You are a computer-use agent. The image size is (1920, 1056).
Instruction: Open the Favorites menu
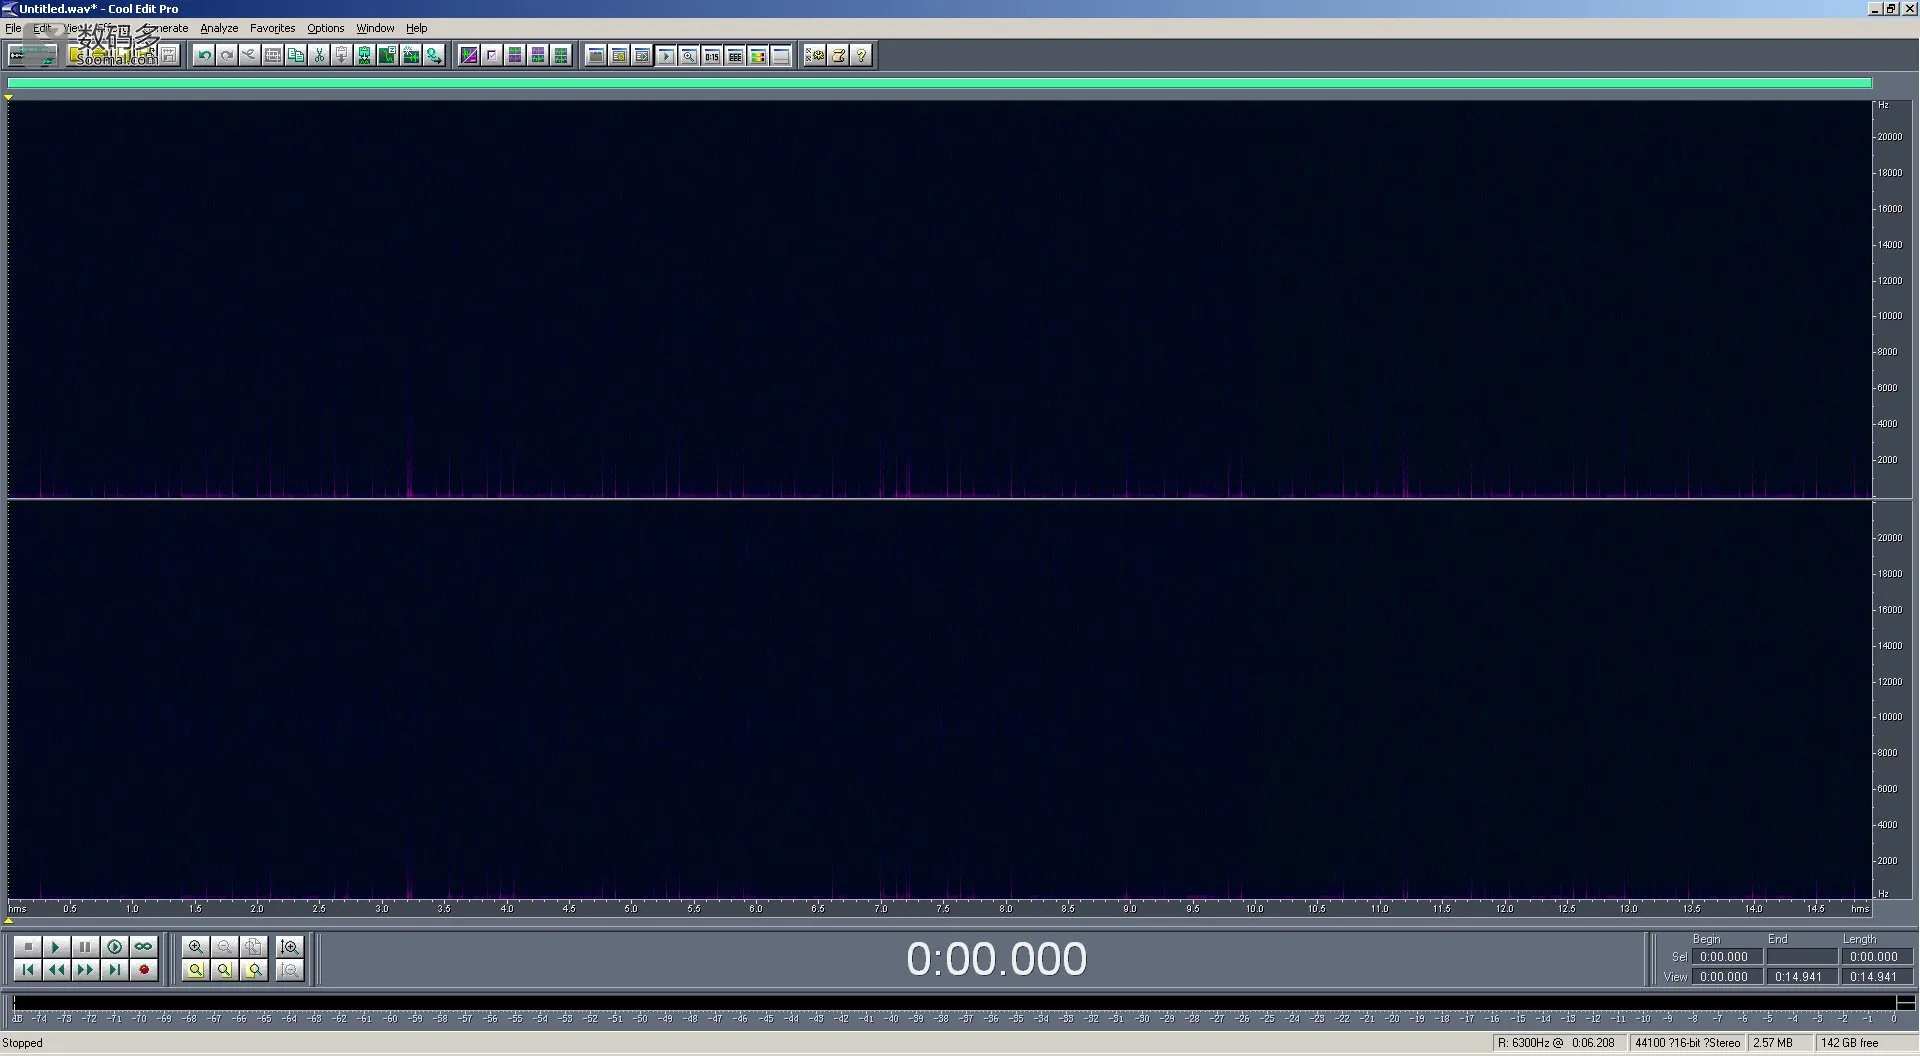pyautogui.click(x=272, y=28)
